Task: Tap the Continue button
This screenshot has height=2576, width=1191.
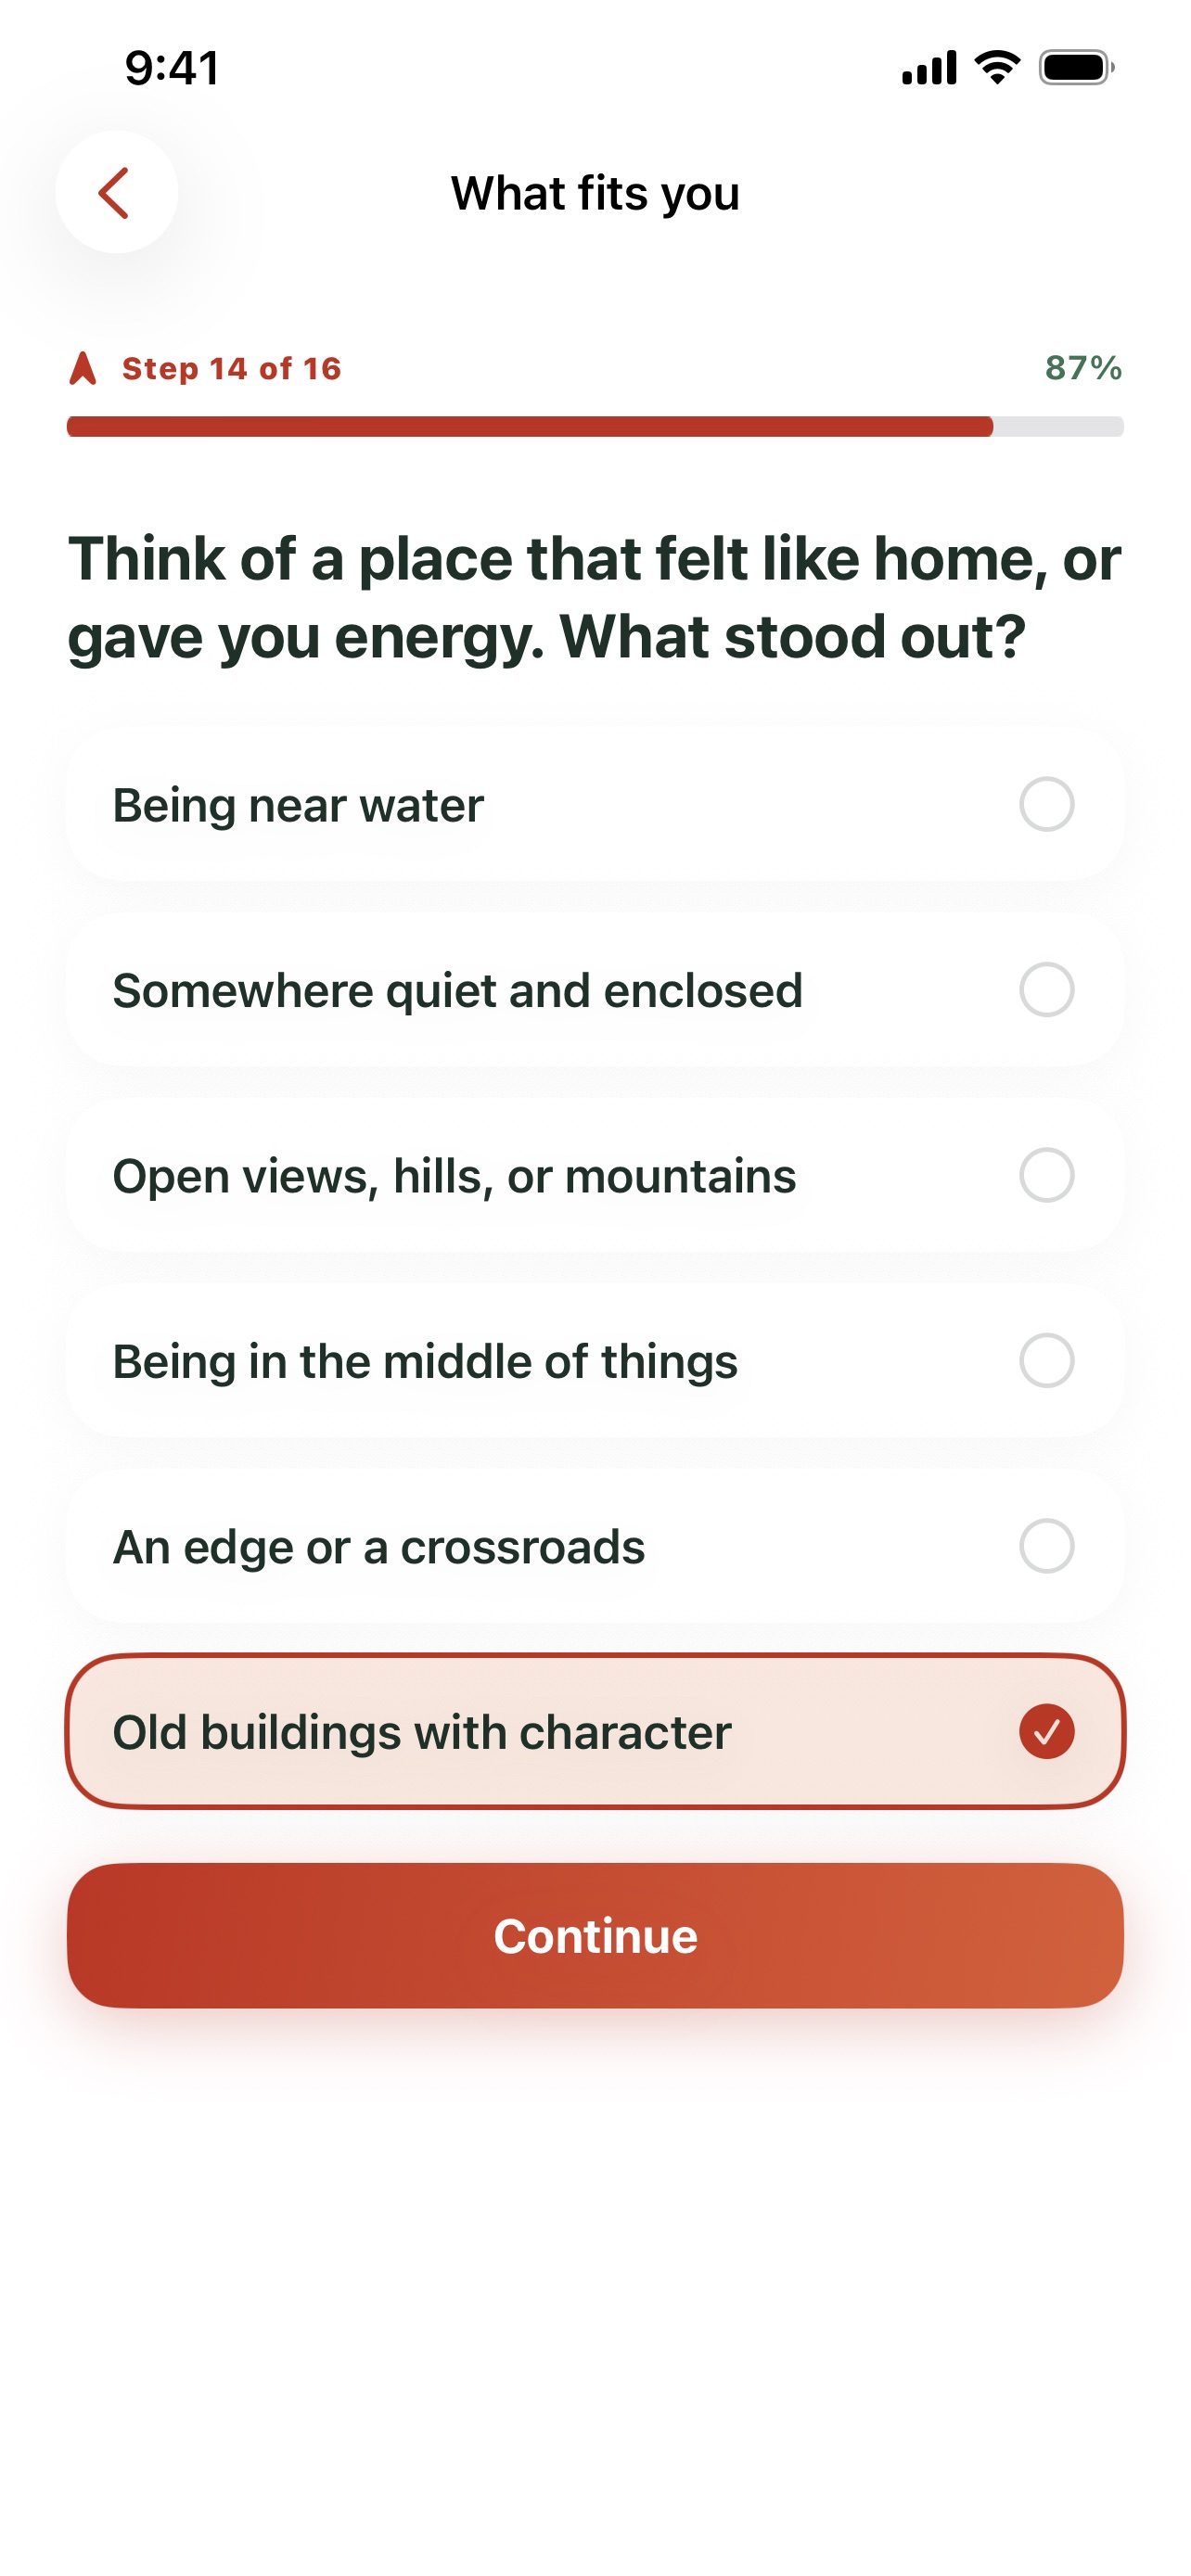Action: click(x=595, y=1935)
